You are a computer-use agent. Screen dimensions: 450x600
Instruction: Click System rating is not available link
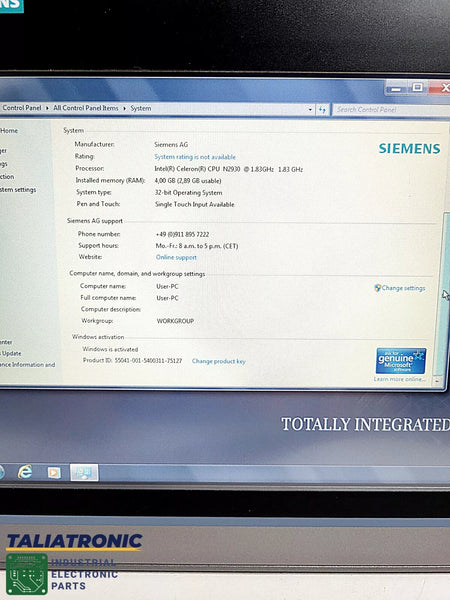click(x=195, y=157)
